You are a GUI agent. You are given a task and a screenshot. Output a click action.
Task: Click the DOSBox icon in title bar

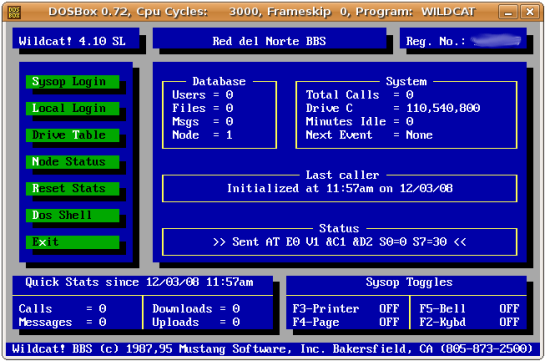tap(14, 12)
